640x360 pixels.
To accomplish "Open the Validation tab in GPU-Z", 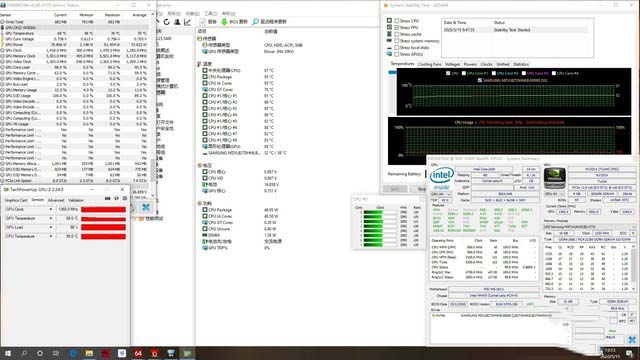I will coord(76,200).
